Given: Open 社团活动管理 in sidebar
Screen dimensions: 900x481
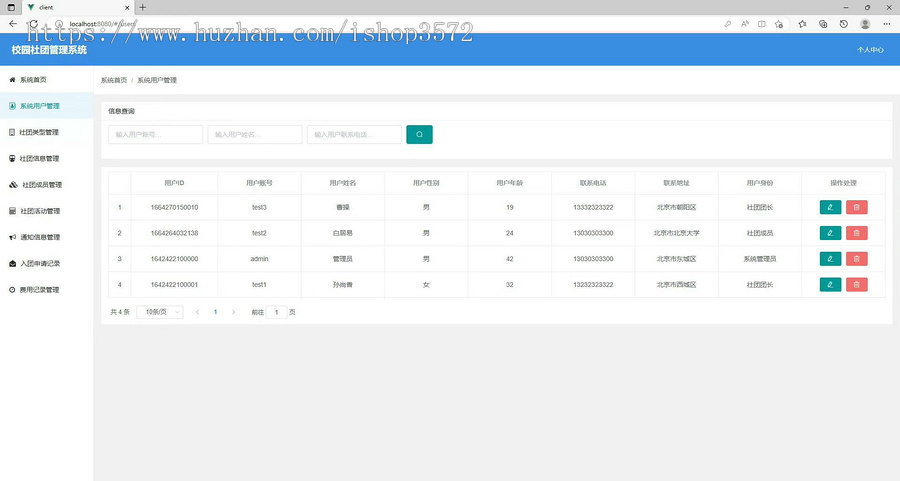Looking at the screenshot, I should click(46, 211).
